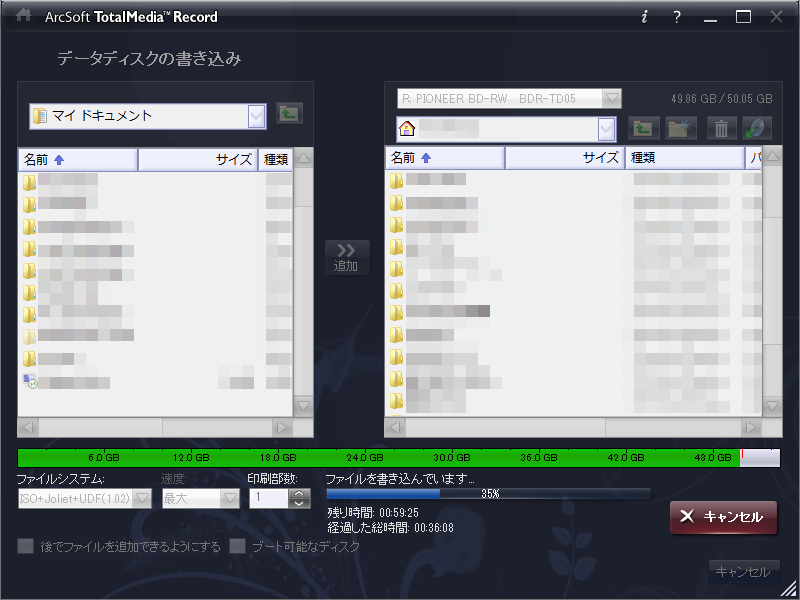The height and width of the screenshot is (600, 800).
Task: Click the red キャンセル button
Action: click(x=723, y=517)
